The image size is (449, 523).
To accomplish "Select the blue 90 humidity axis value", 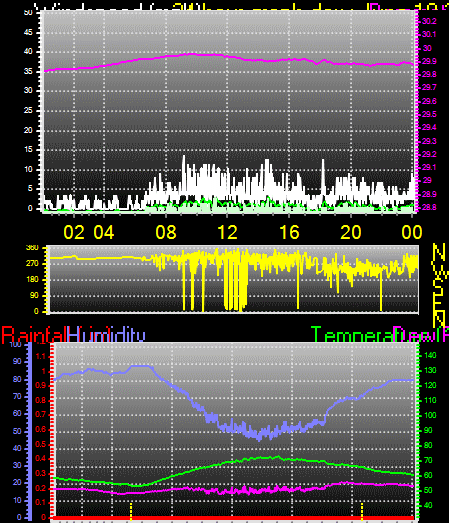I will tap(17, 362).
